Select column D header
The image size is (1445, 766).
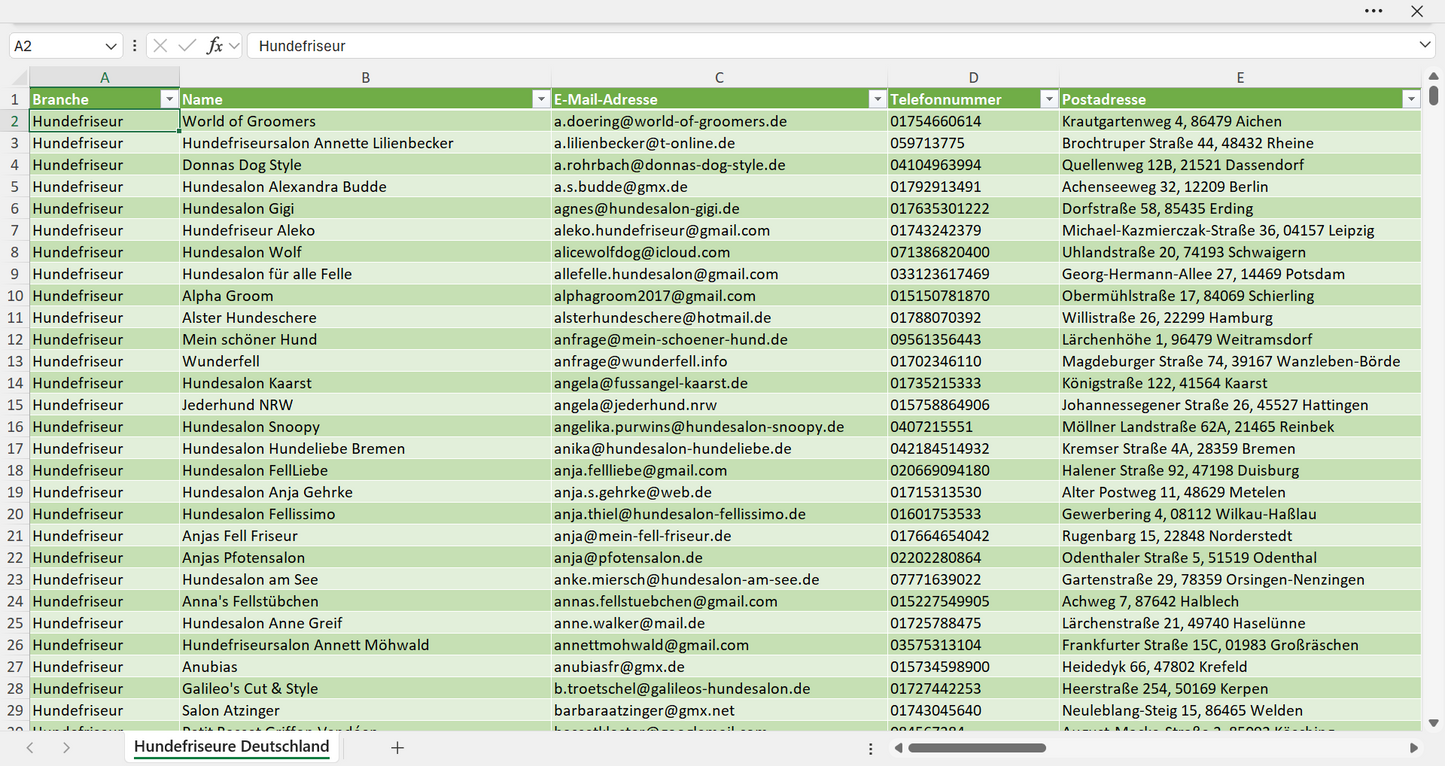(x=974, y=77)
